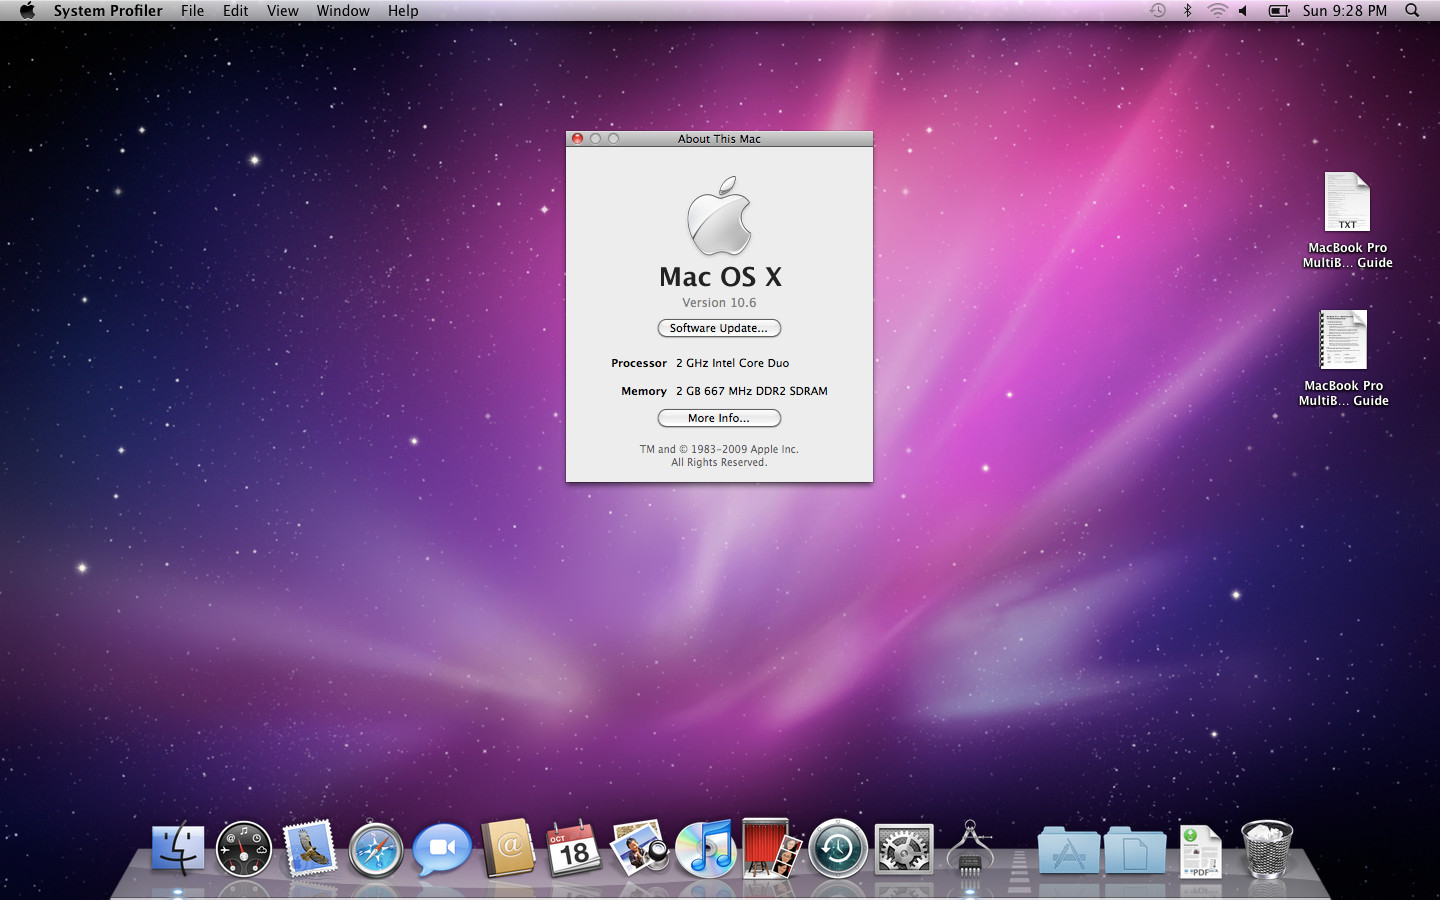Image resolution: width=1440 pixels, height=900 pixels.
Task: Launch Dashboard from the Dock
Action: (244, 849)
